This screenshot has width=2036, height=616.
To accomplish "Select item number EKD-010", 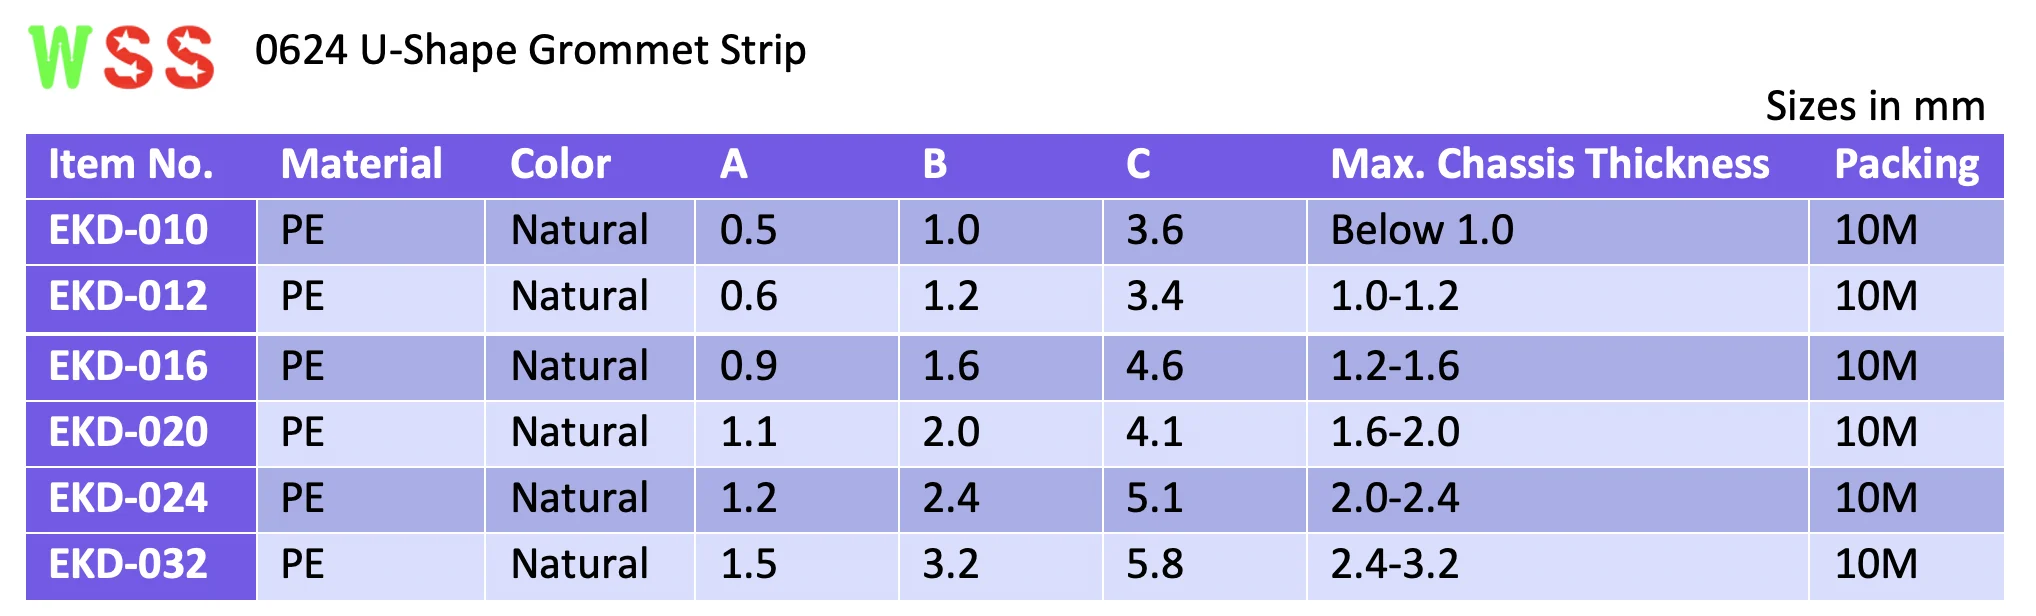I will 129,231.
